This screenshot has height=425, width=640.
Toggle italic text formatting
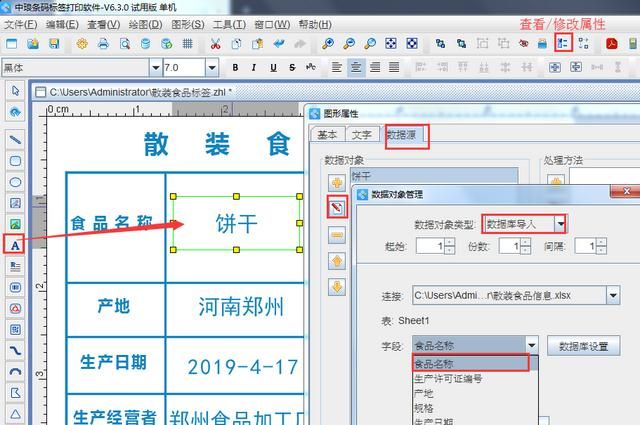pyautogui.click(x=254, y=67)
